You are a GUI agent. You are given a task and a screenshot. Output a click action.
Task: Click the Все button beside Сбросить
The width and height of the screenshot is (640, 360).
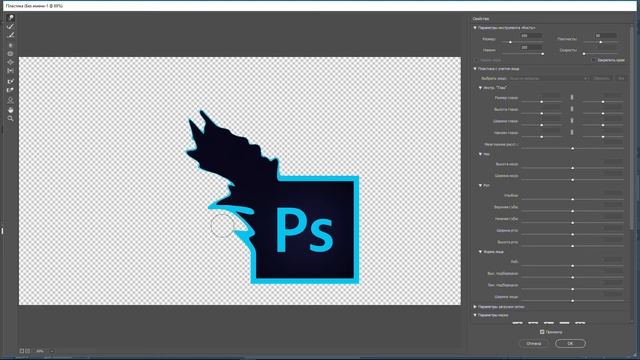pyautogui.click(x=621, y=78)
